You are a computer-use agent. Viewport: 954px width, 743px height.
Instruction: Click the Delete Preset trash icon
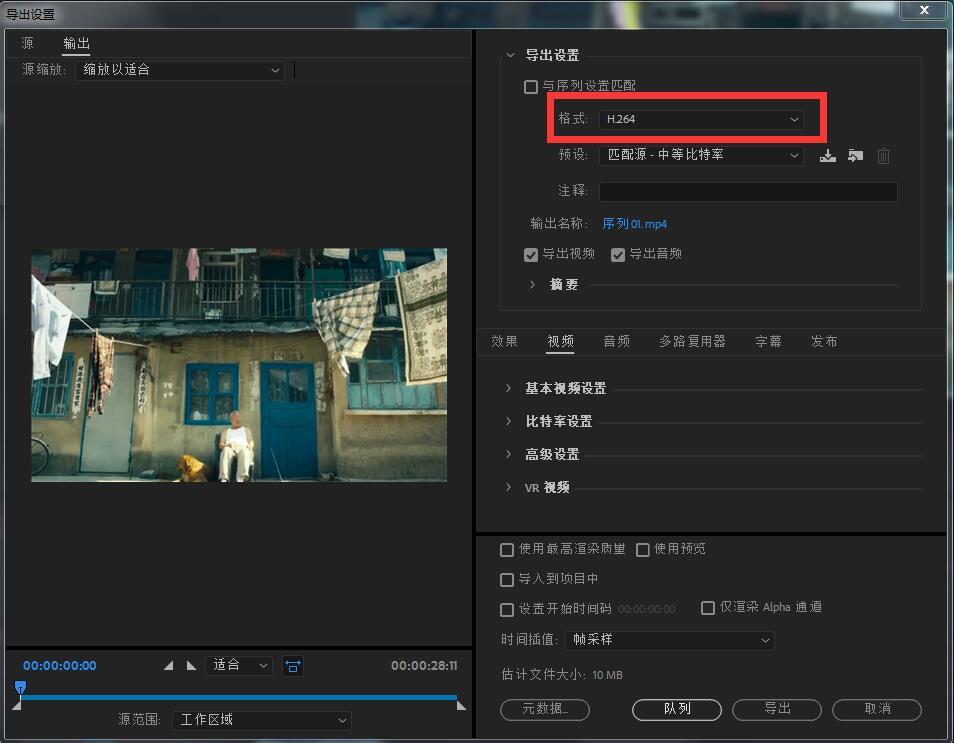click(883, 156)
